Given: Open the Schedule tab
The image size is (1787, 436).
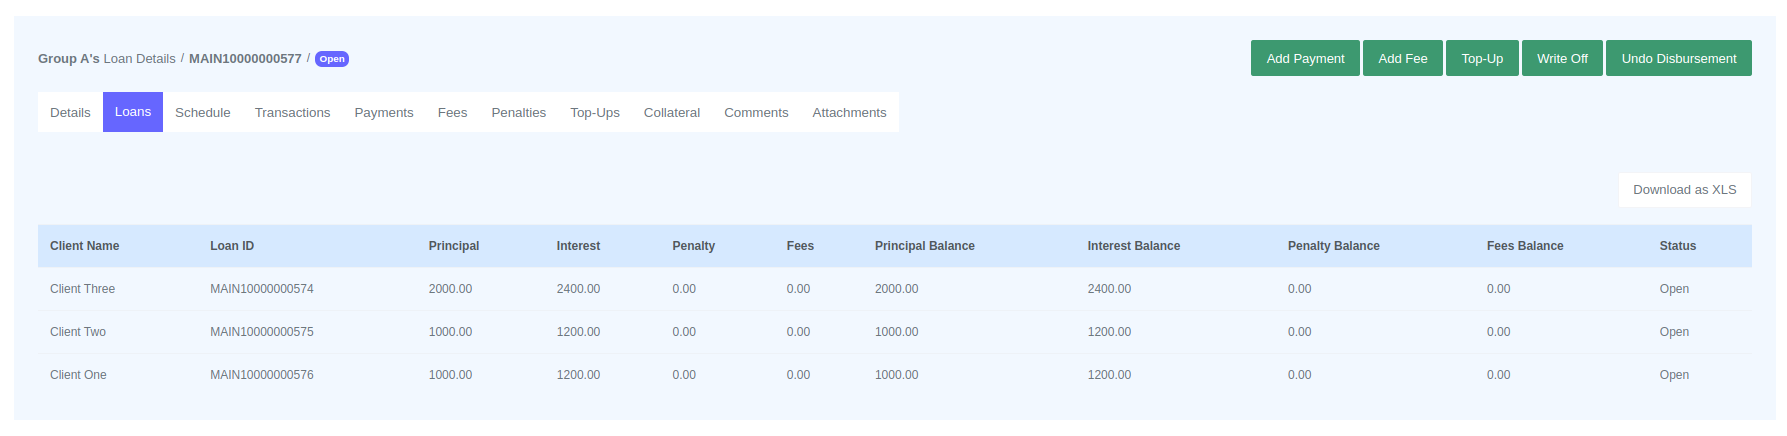Looking at the screenshot, I should click(202, 113).
